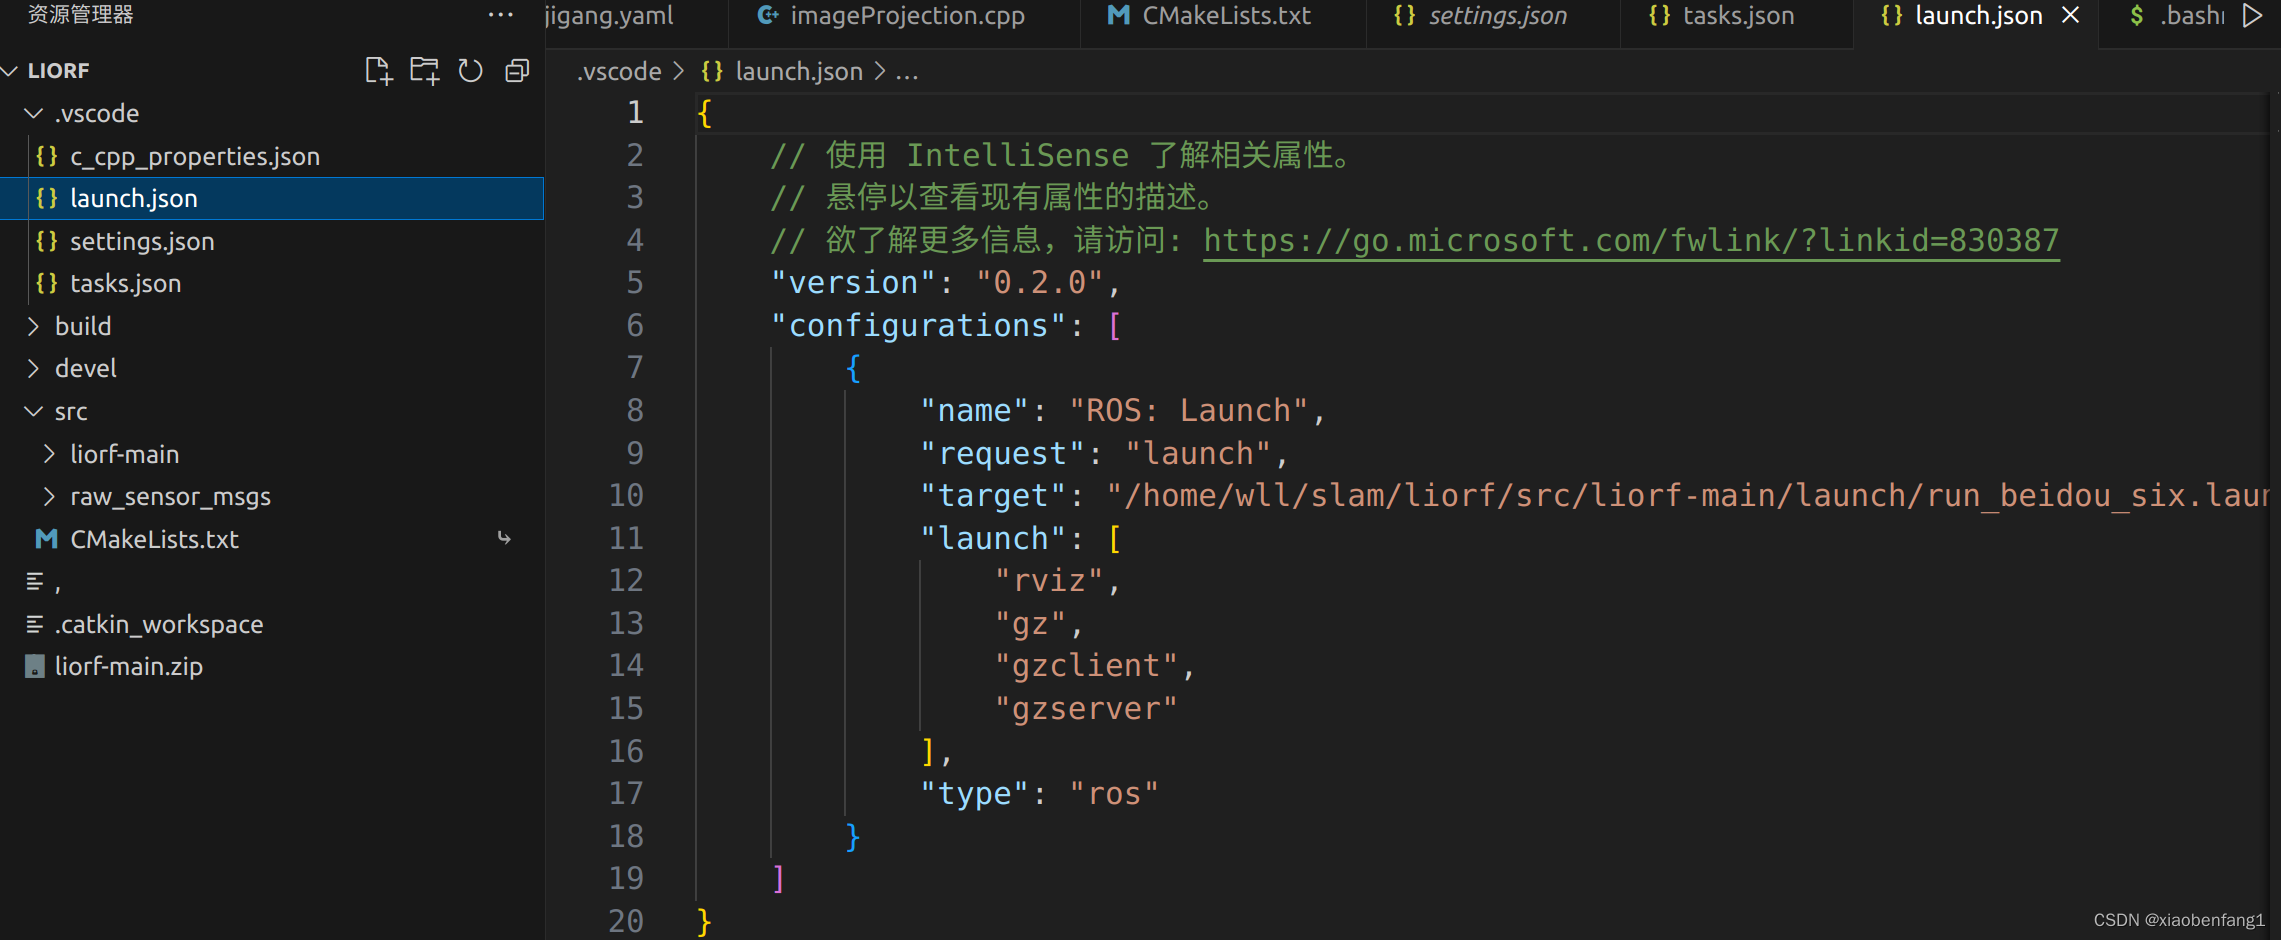Click the New File icon in explorer
The width and height of the screenshot is (2281, 940).
(378, 71)
